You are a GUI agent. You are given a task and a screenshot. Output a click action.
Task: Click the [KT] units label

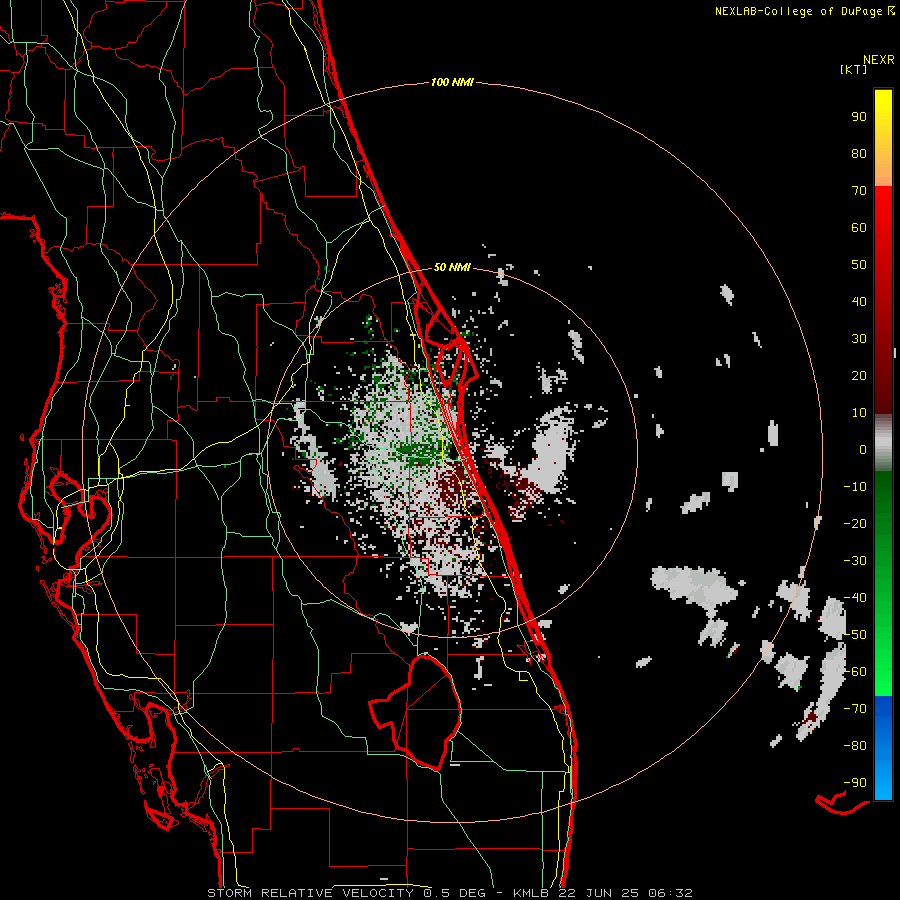854,69
